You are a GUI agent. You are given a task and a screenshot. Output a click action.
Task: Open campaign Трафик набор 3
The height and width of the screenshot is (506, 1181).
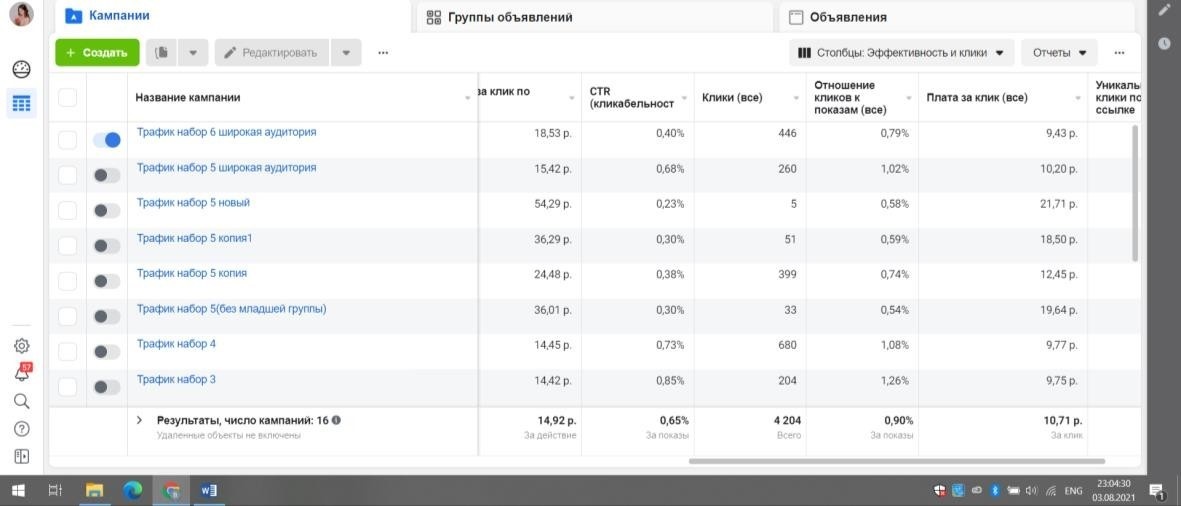pos(176,380)
